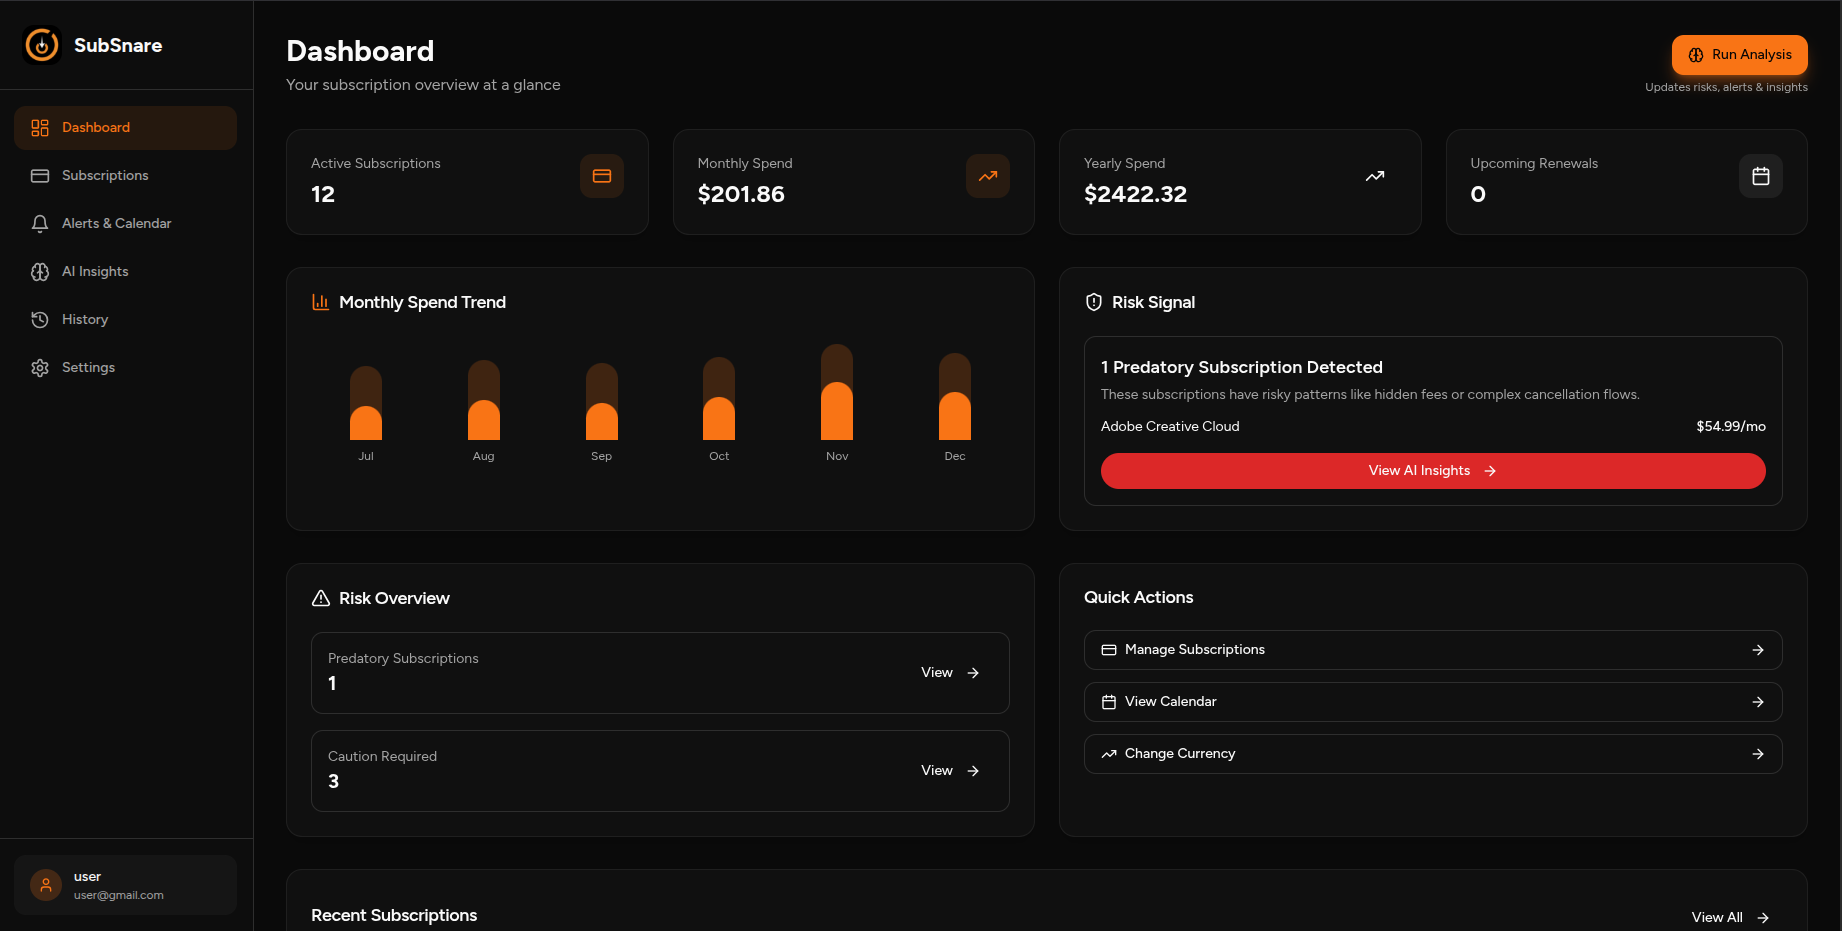Open Settings from the sidebar

[x=125, y=368]
